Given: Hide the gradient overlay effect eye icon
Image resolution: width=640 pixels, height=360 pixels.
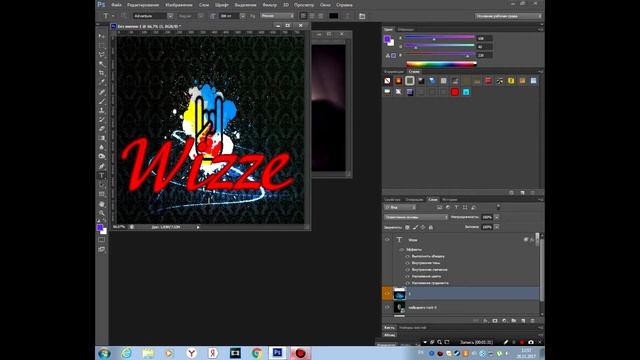Looking at the screenshot, I should tap(407, 283).
